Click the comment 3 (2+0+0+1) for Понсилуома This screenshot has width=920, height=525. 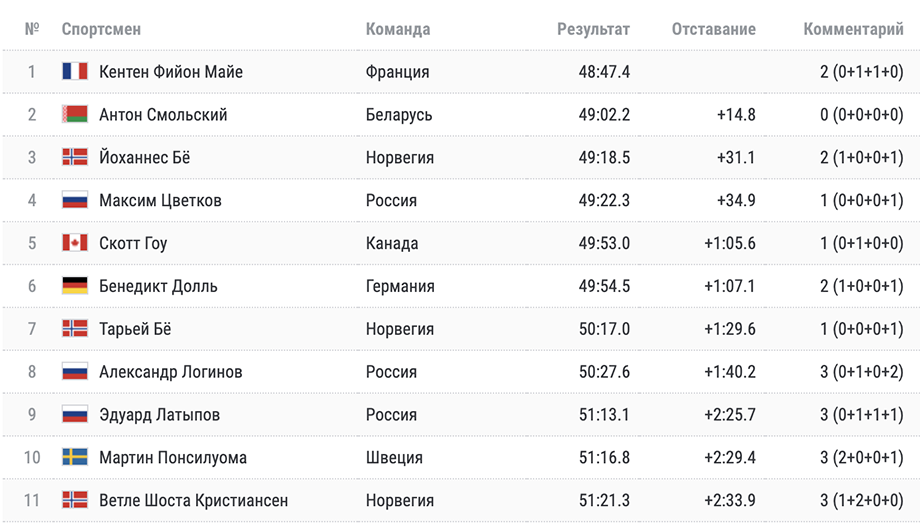[x=862, y=458]
